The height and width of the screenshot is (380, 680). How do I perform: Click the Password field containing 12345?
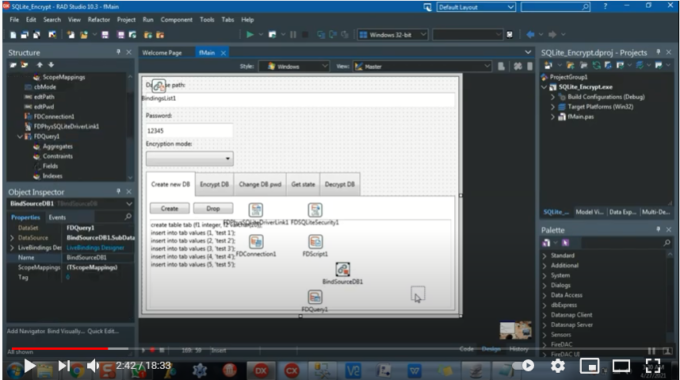[189, 130]
